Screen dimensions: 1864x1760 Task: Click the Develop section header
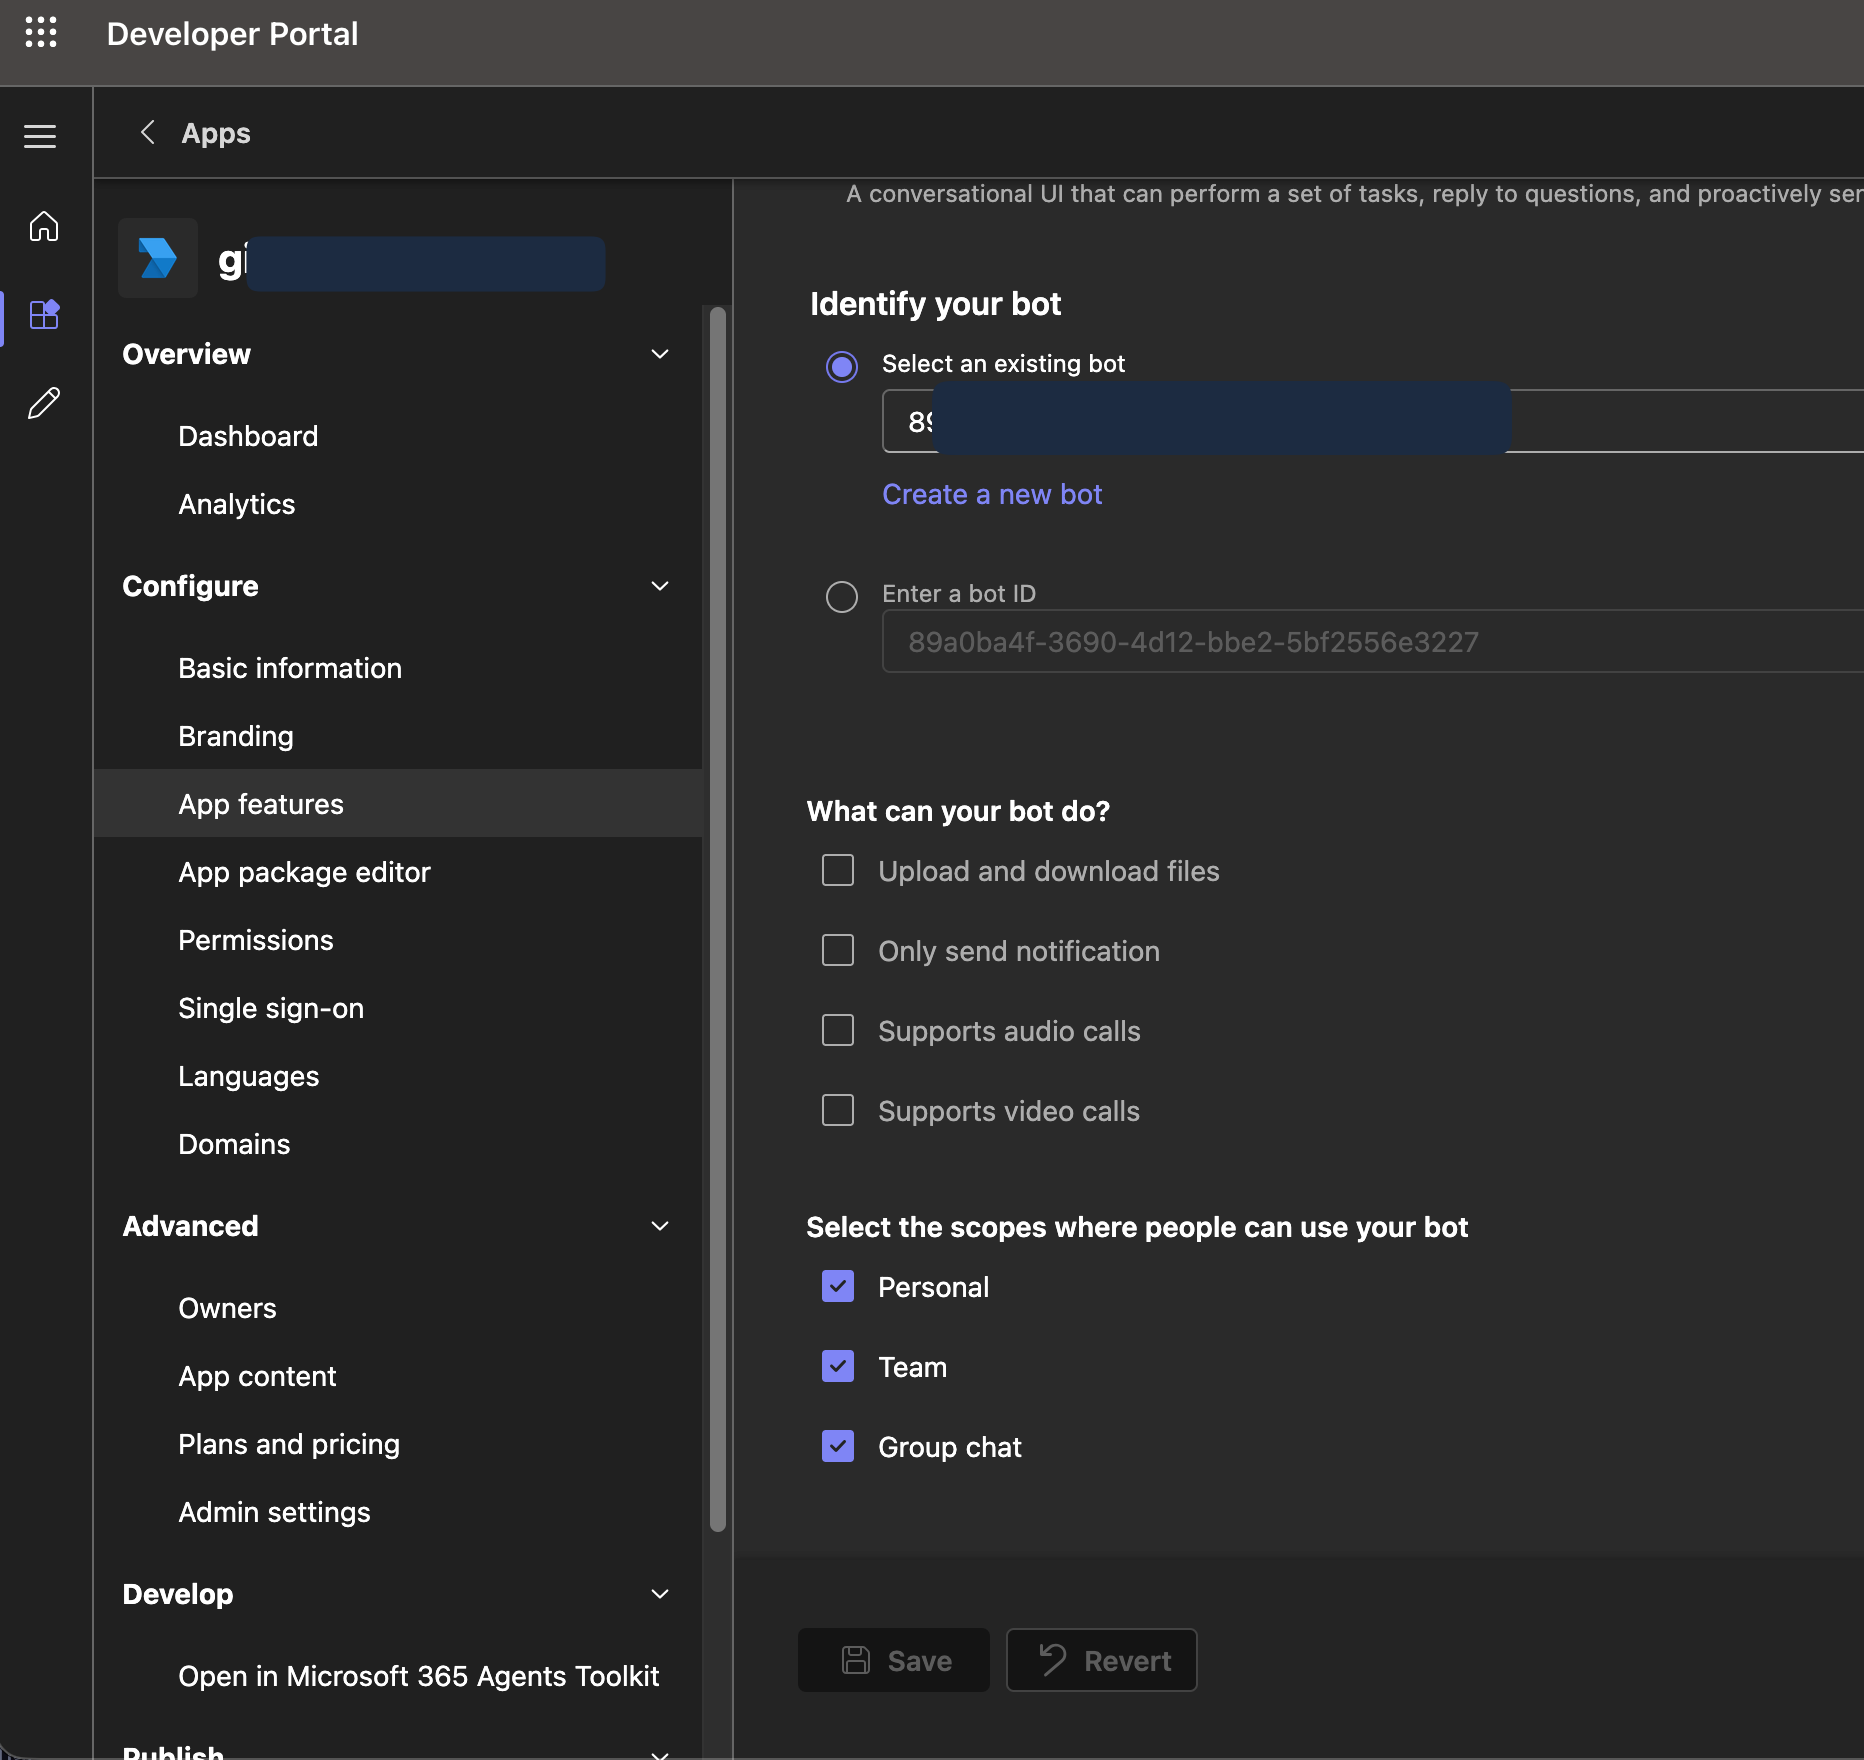(x=177, y=1594)
